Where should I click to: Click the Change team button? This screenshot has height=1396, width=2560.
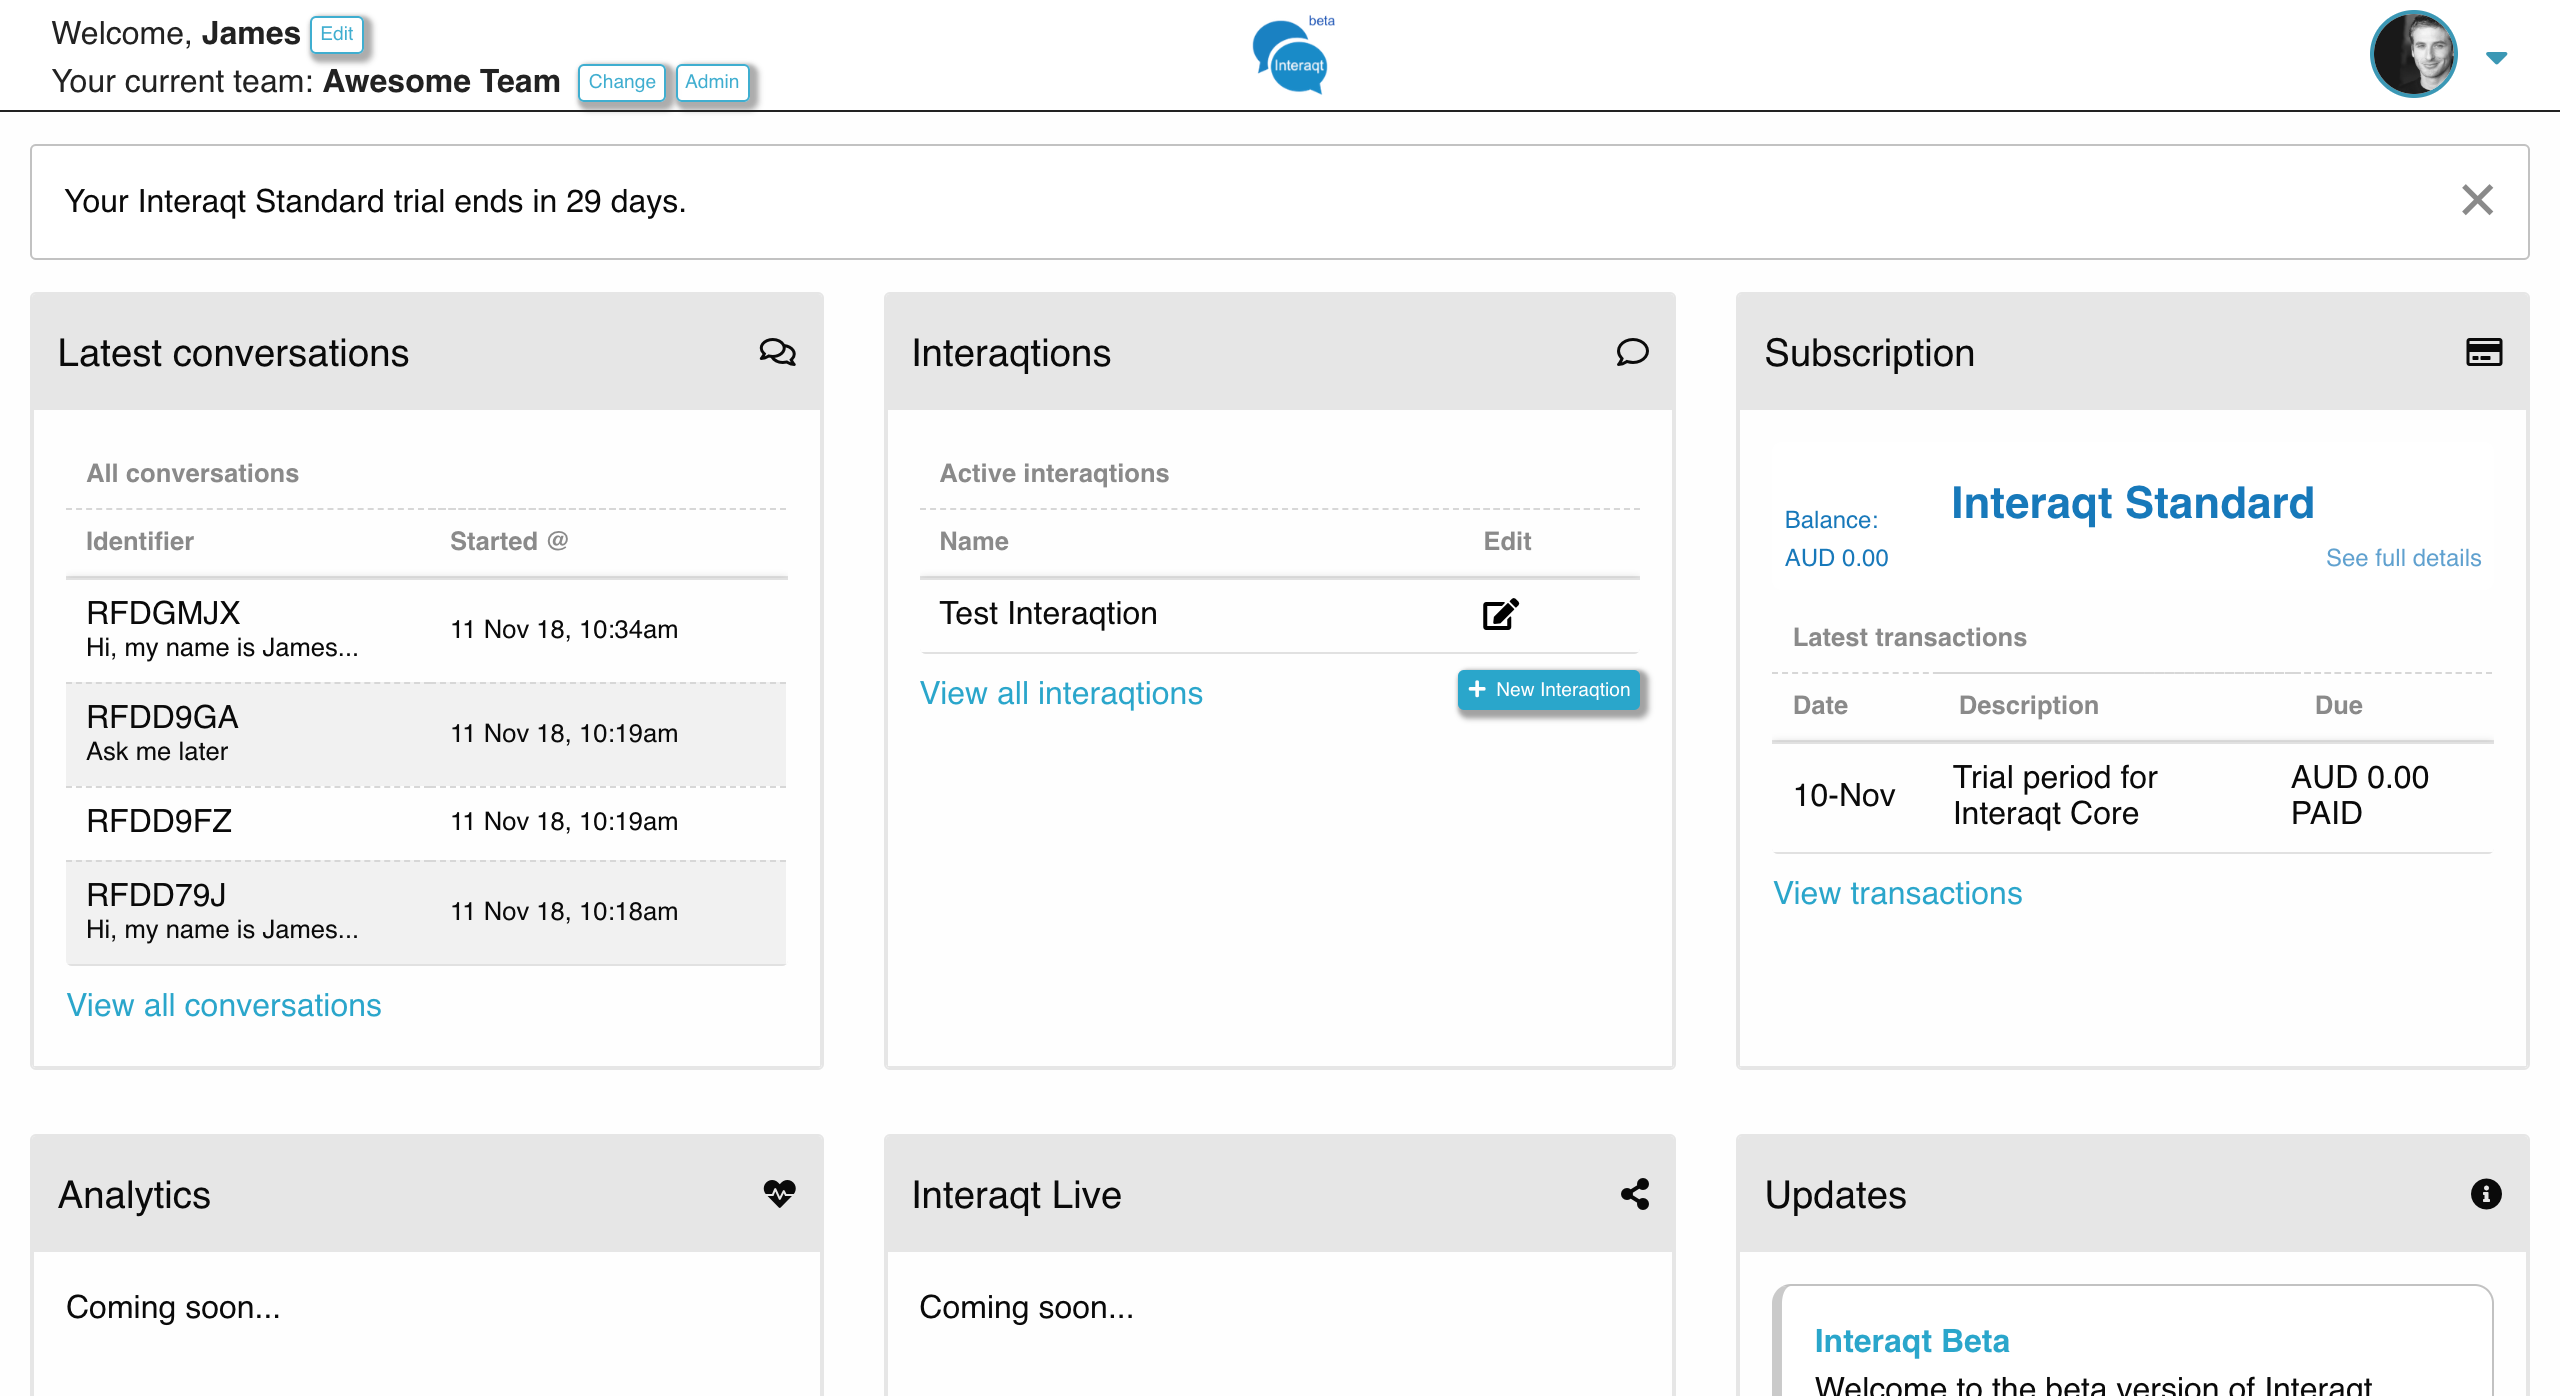[x=621, y=82]
